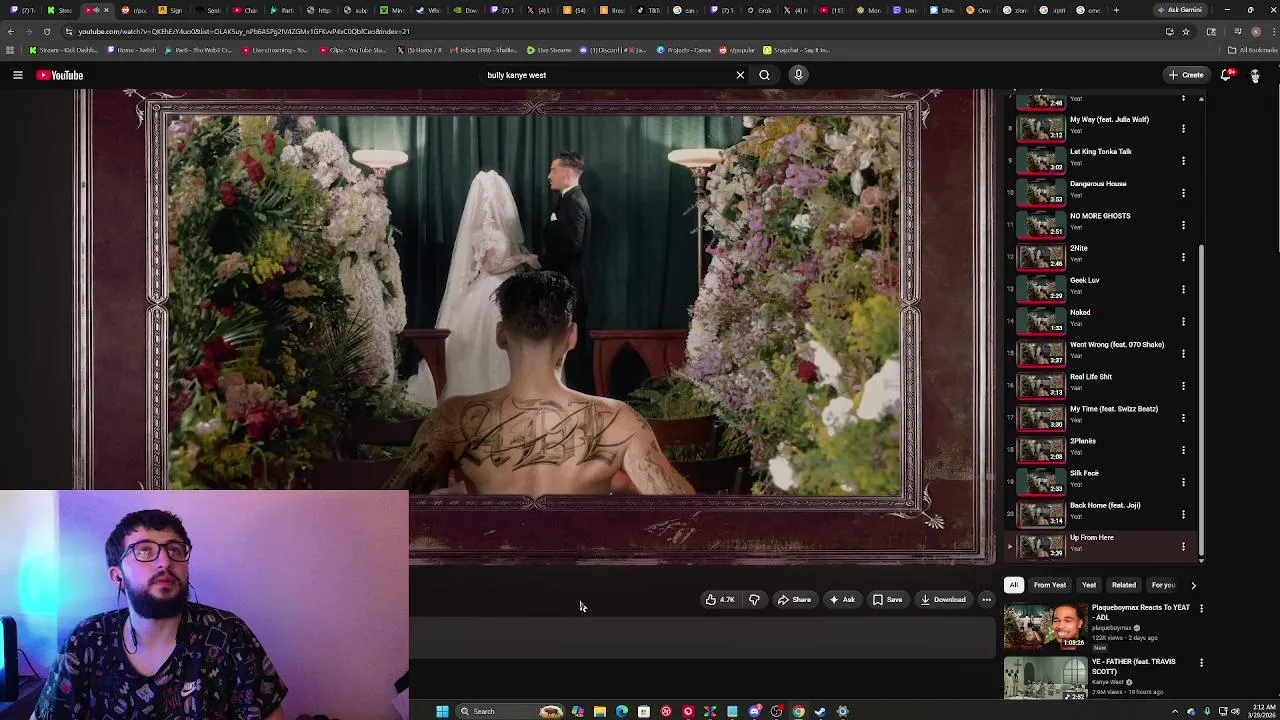This screenshot has height=720, width=1280.
Task: Click the playlist panel scrollbar
Action: pos(1201,400)
